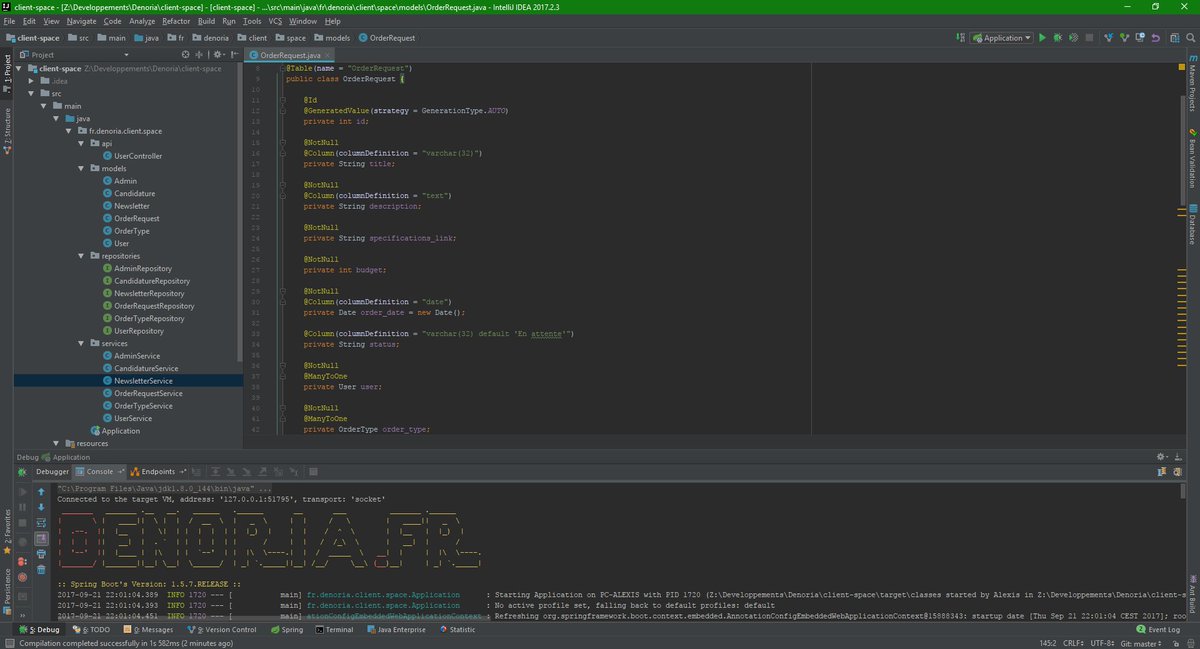Open VCS Show History icon
This screenshot has width=1200, height=649.
(x=1141, y=38)
